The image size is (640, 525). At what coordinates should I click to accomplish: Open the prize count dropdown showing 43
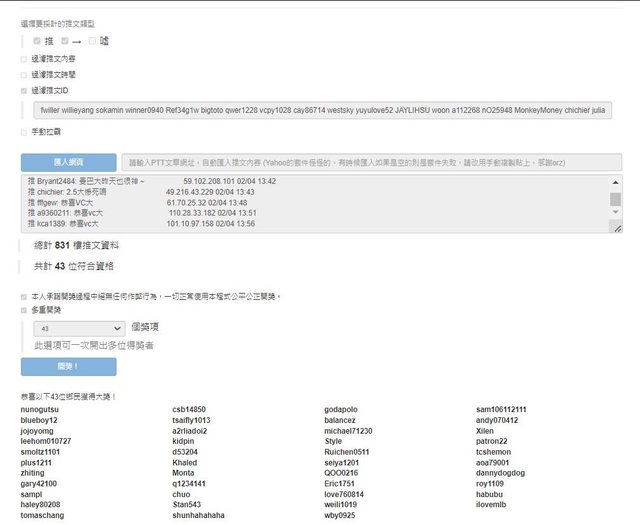point(78,327)
